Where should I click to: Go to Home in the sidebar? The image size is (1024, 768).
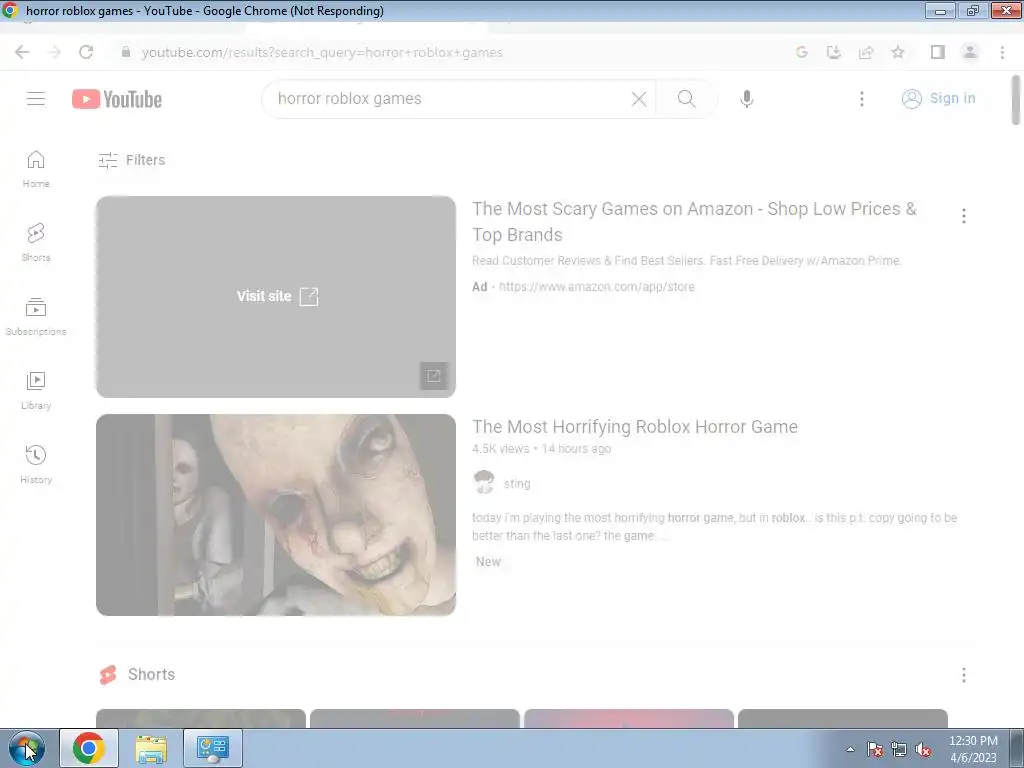(x=36, y=169)
